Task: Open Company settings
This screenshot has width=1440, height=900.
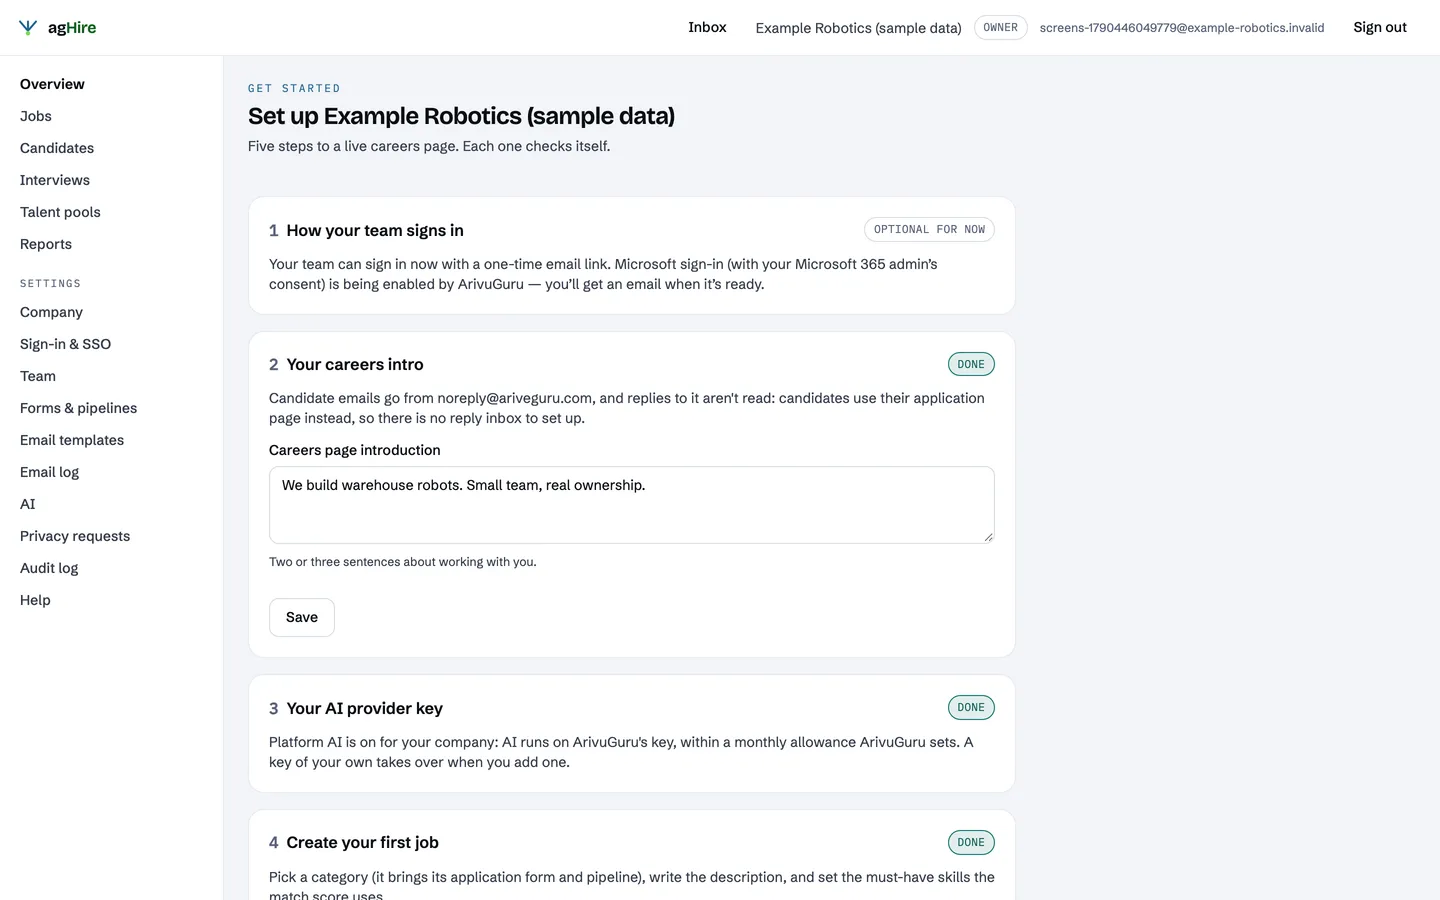Action: click(x=51, y=312)
